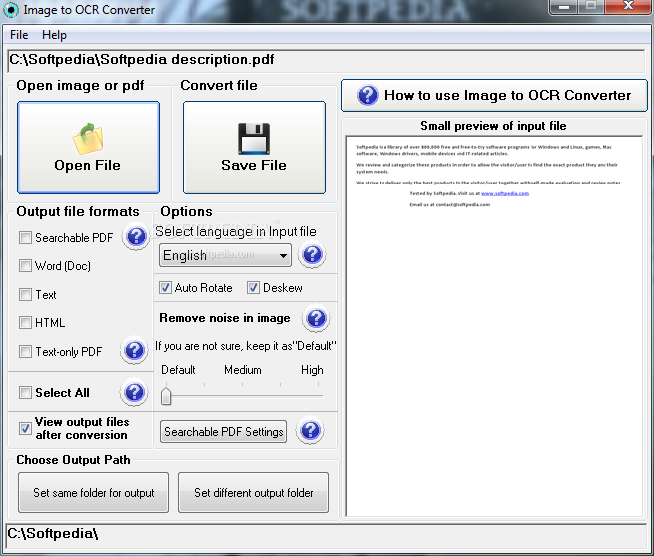Open the Help menu
Viewport: 654px width, 556px height.
coord(54,35)
